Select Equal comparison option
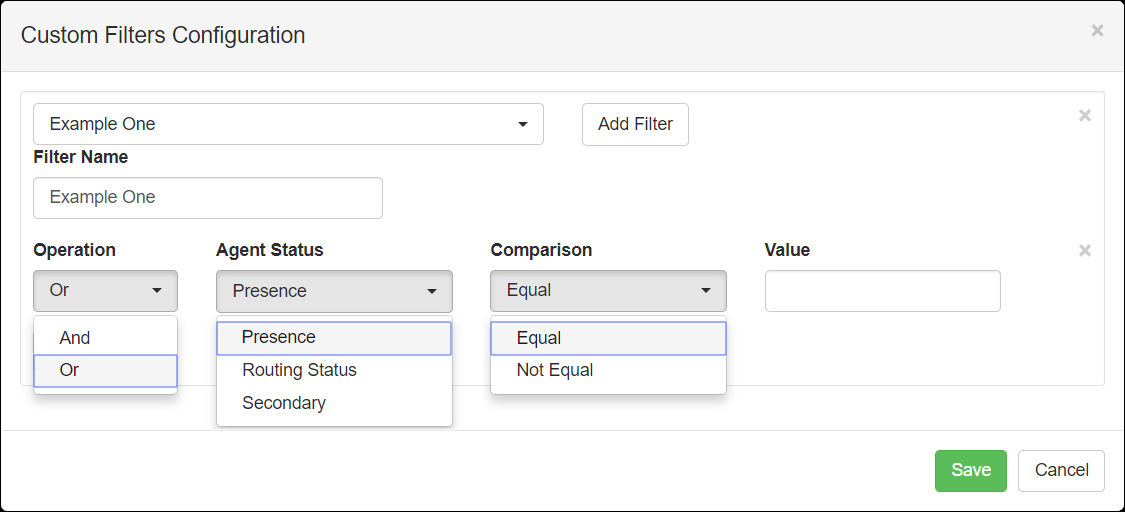1125x512 pixels. [608, 338]
